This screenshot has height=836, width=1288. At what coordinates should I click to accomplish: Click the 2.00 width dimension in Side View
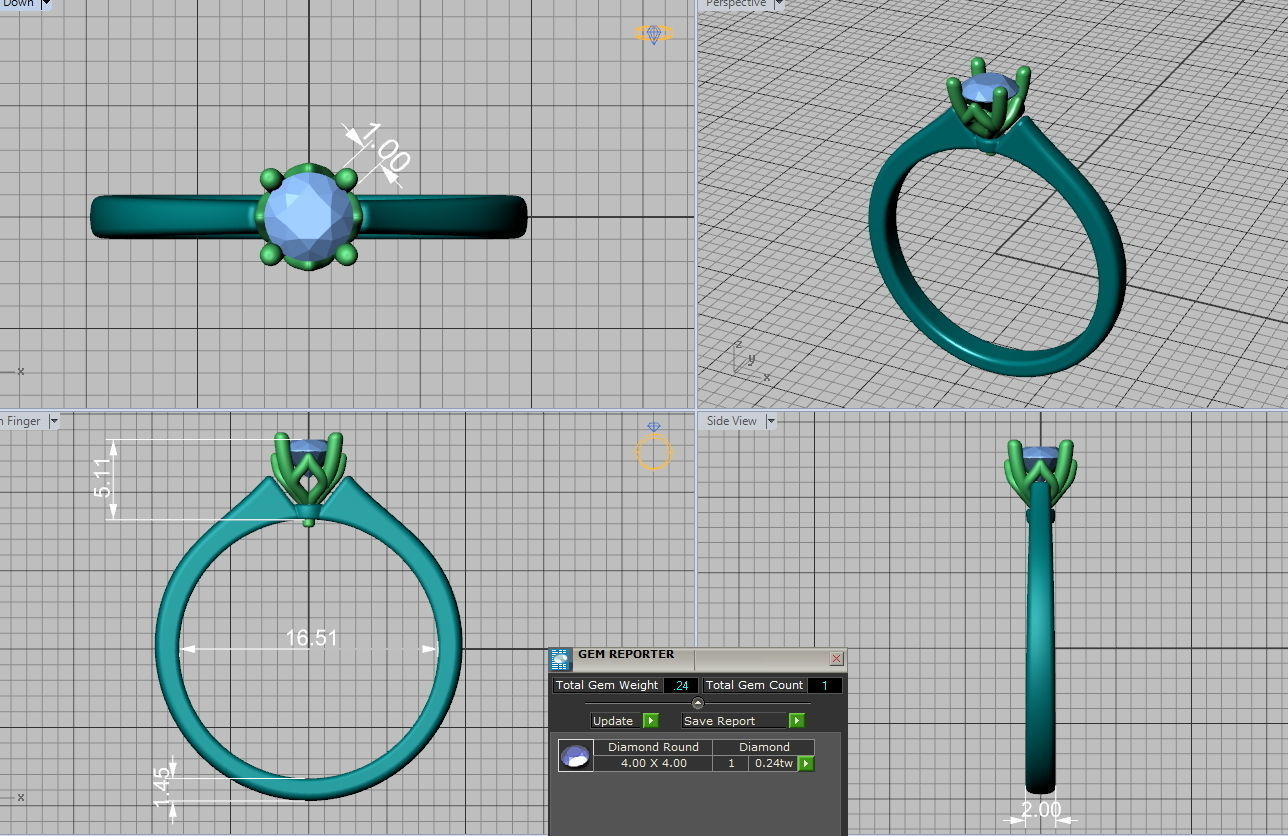[1041, 809]
